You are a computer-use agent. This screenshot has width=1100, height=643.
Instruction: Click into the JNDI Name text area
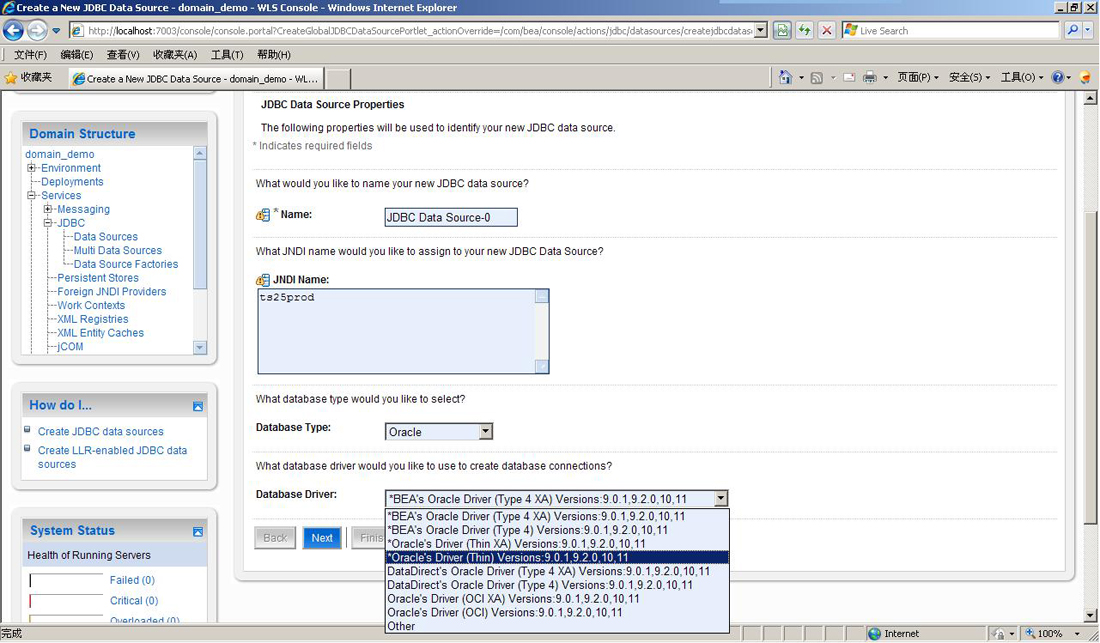pos(403,331)
